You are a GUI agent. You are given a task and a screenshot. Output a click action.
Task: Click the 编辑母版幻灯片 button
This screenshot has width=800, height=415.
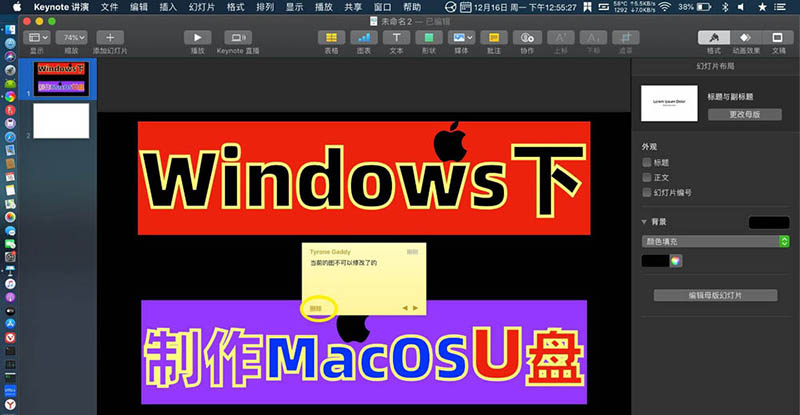pyautogui.click(x=715, y=295)
